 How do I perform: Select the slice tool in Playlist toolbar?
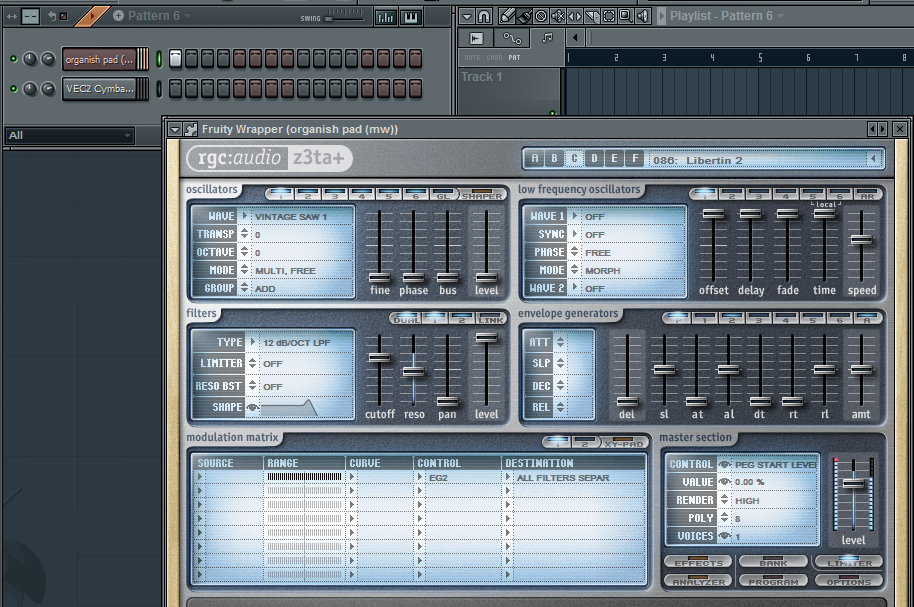[592, 16]
